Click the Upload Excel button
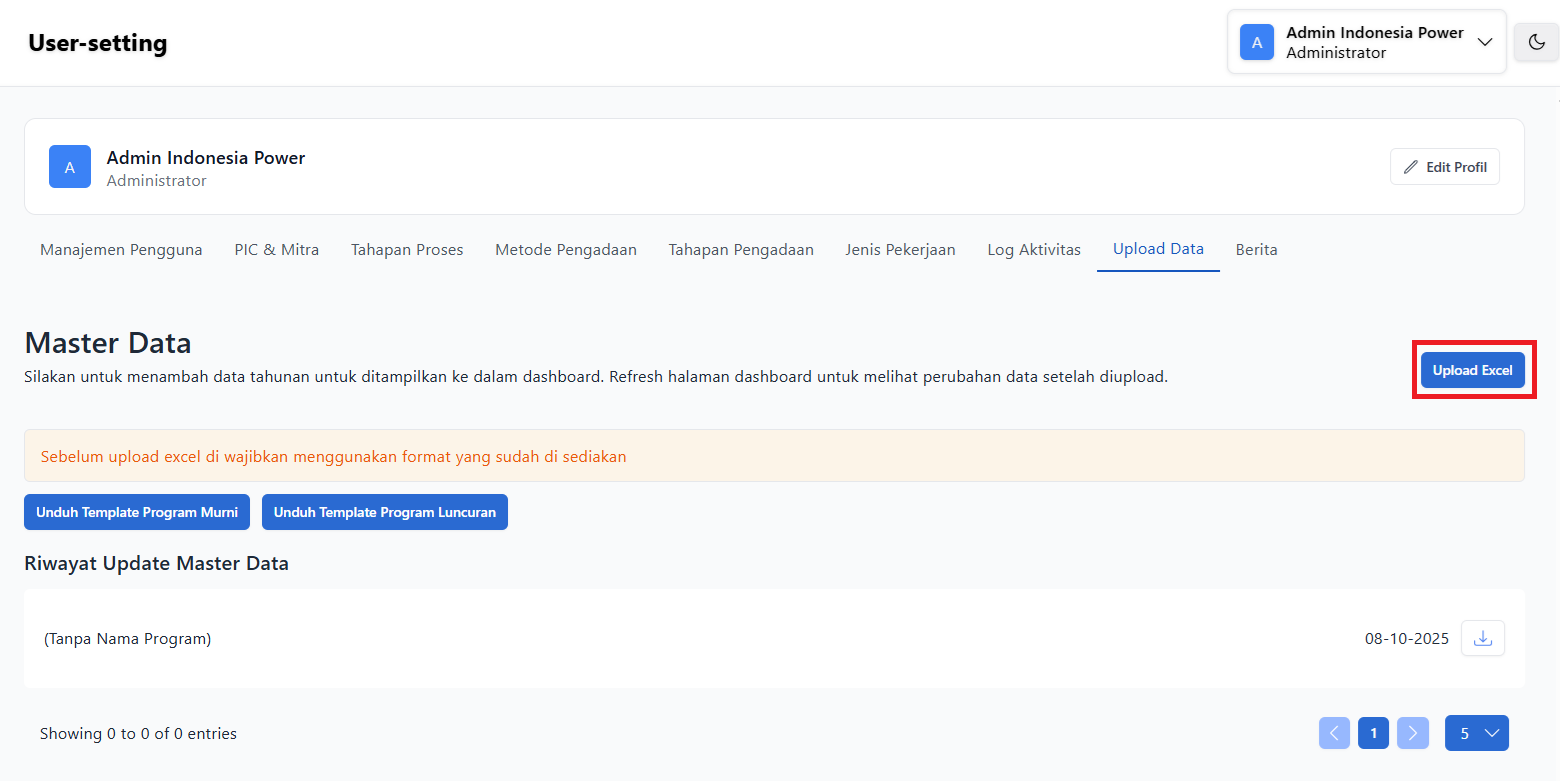 1472,370
